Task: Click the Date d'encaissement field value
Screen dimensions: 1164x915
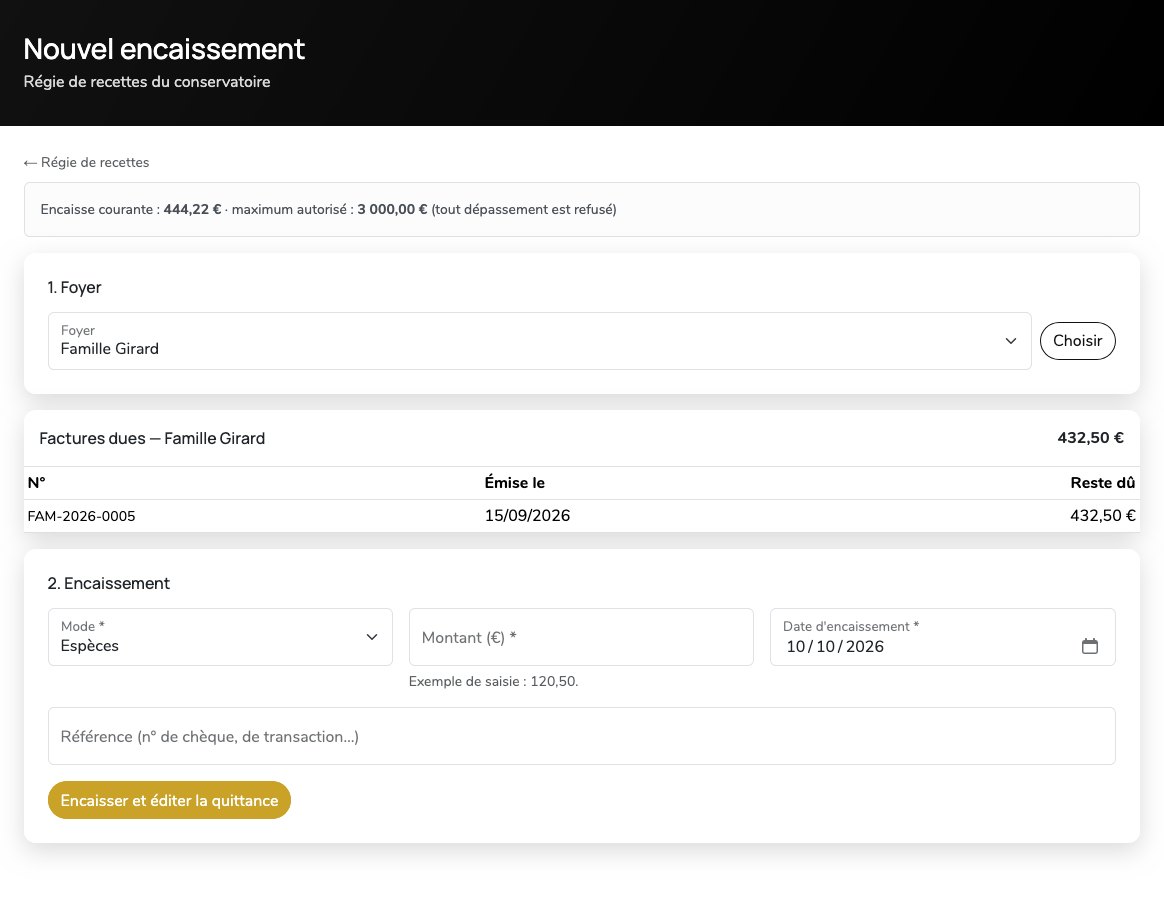Action: [x=835, y=646]
